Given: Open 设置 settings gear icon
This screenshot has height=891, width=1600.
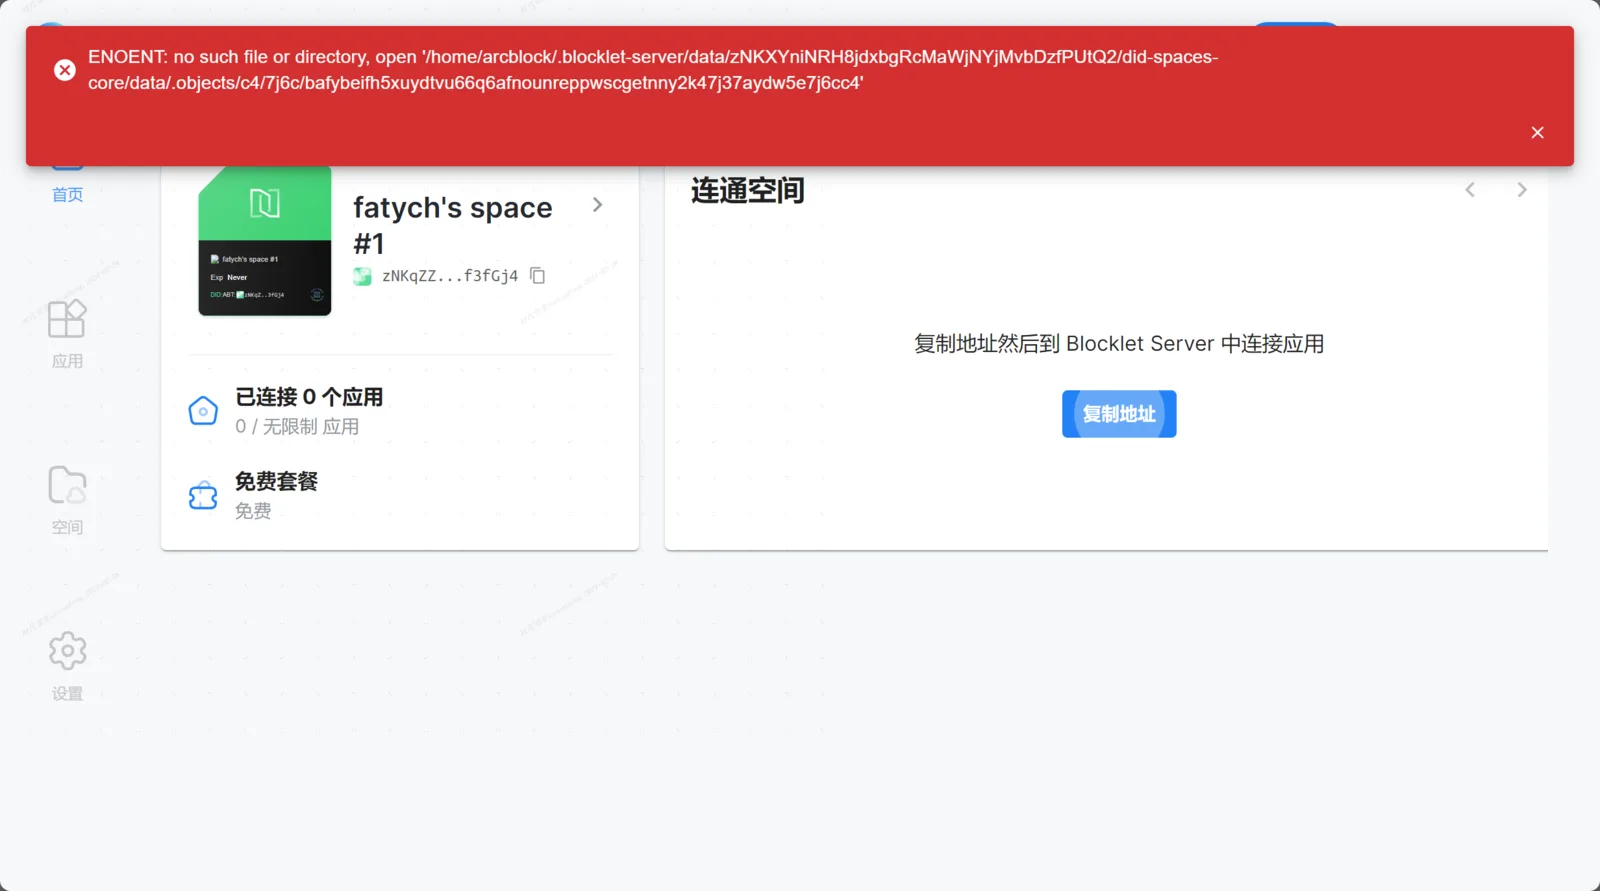Looking at the screenshot, I should (67, 651).
